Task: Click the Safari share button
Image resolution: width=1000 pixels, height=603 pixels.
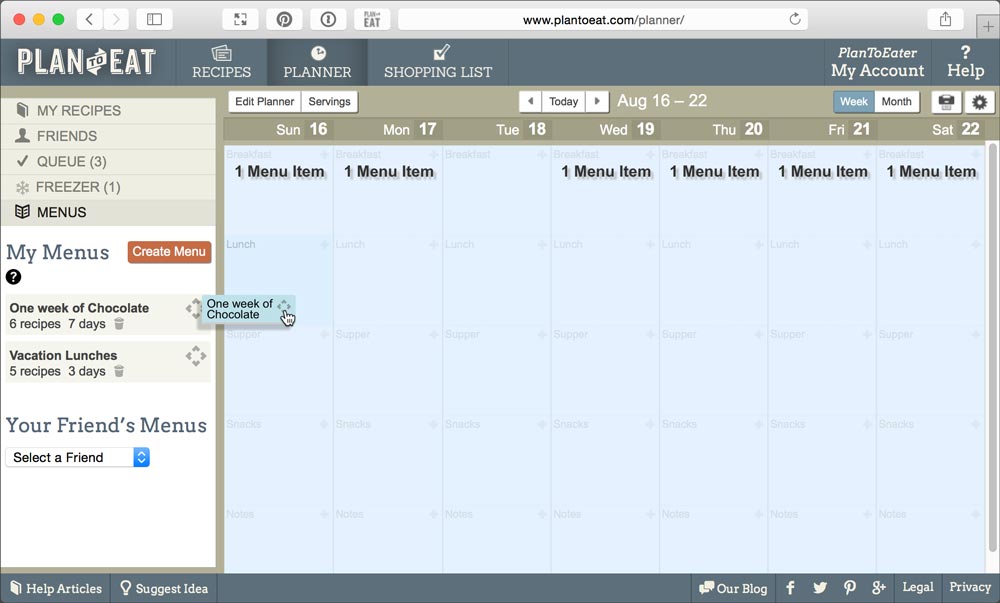Action: tap(945, 19)
